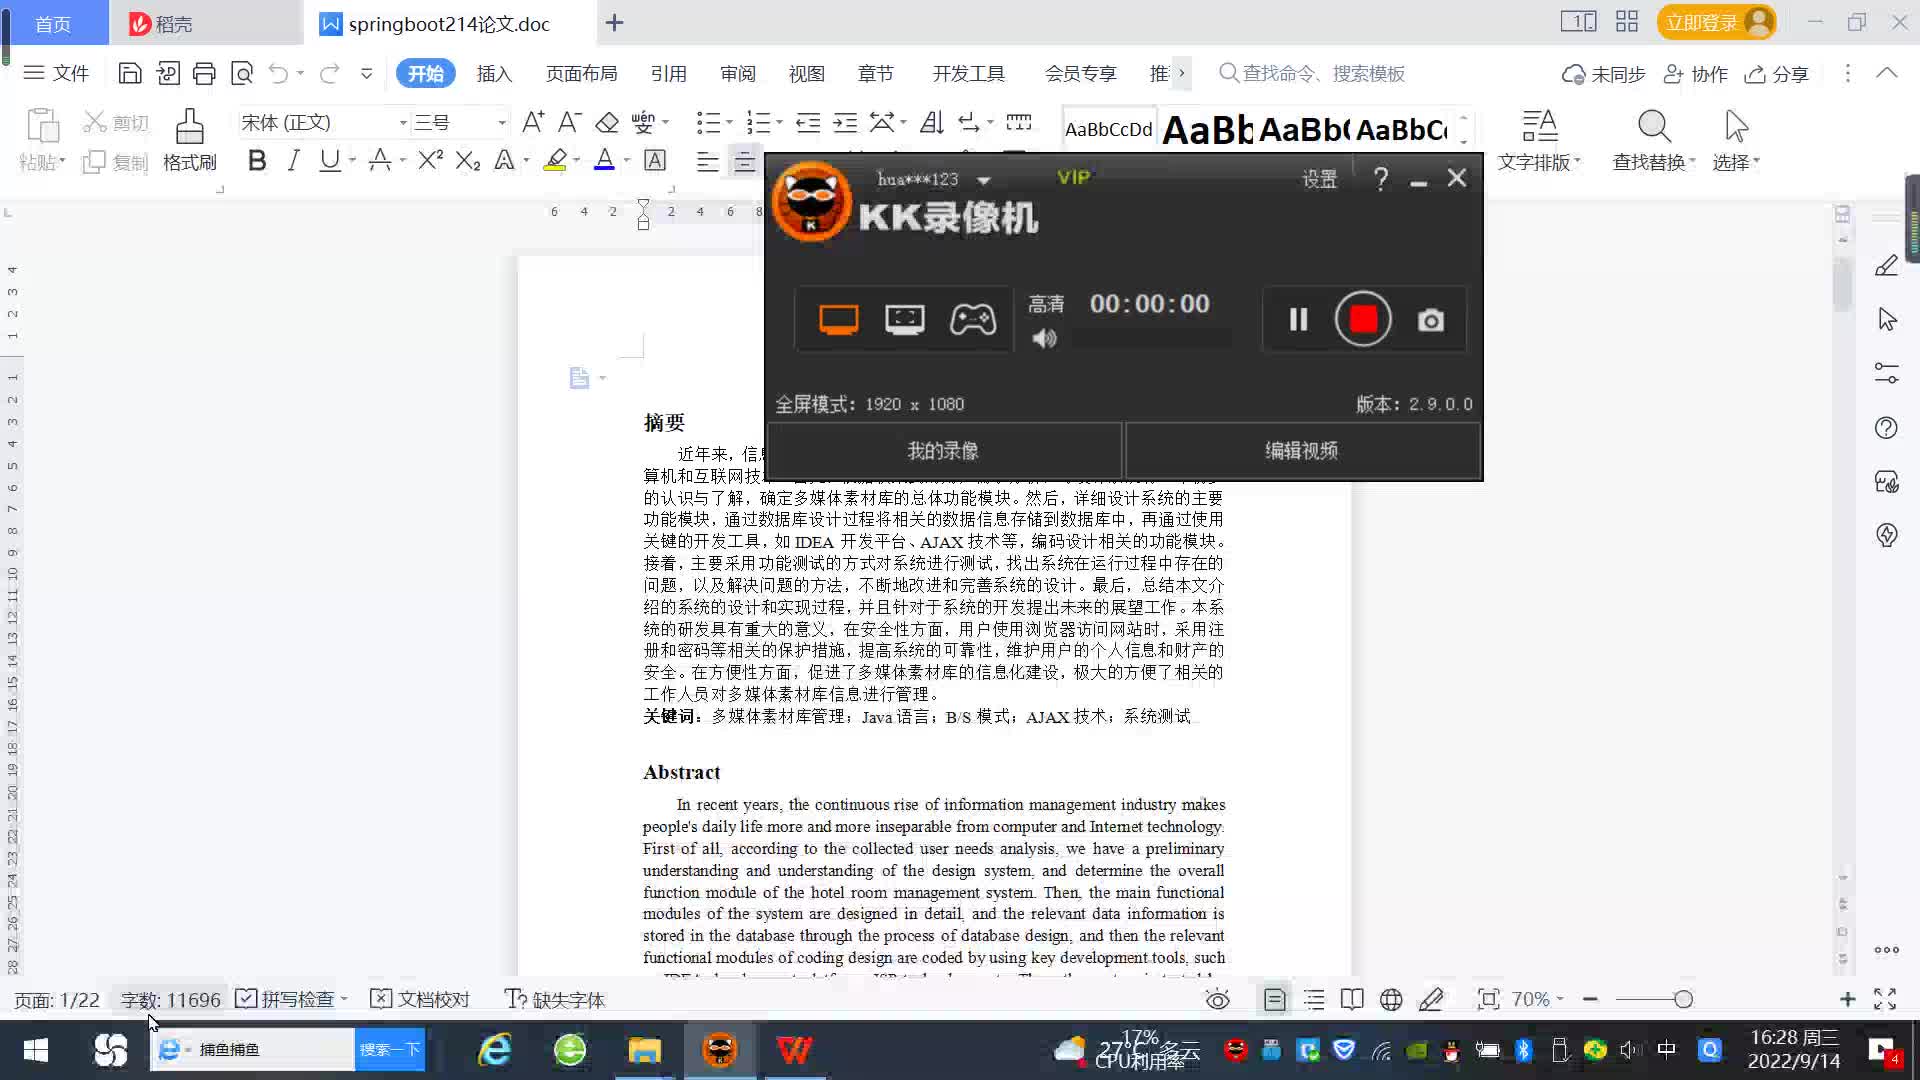Click the font color button
The height and width of the screenshot is (1080, 1920).
click(x=604, y=160)
